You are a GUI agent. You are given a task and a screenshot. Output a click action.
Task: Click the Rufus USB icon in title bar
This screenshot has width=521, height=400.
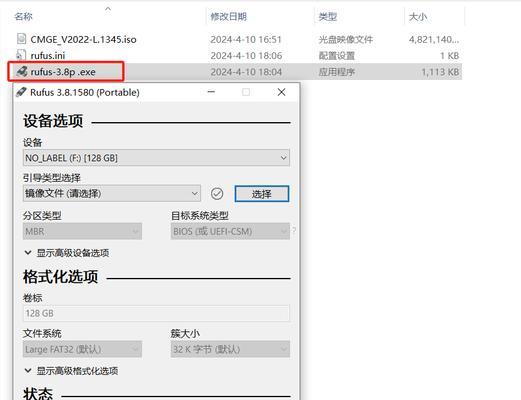point(21,92)
